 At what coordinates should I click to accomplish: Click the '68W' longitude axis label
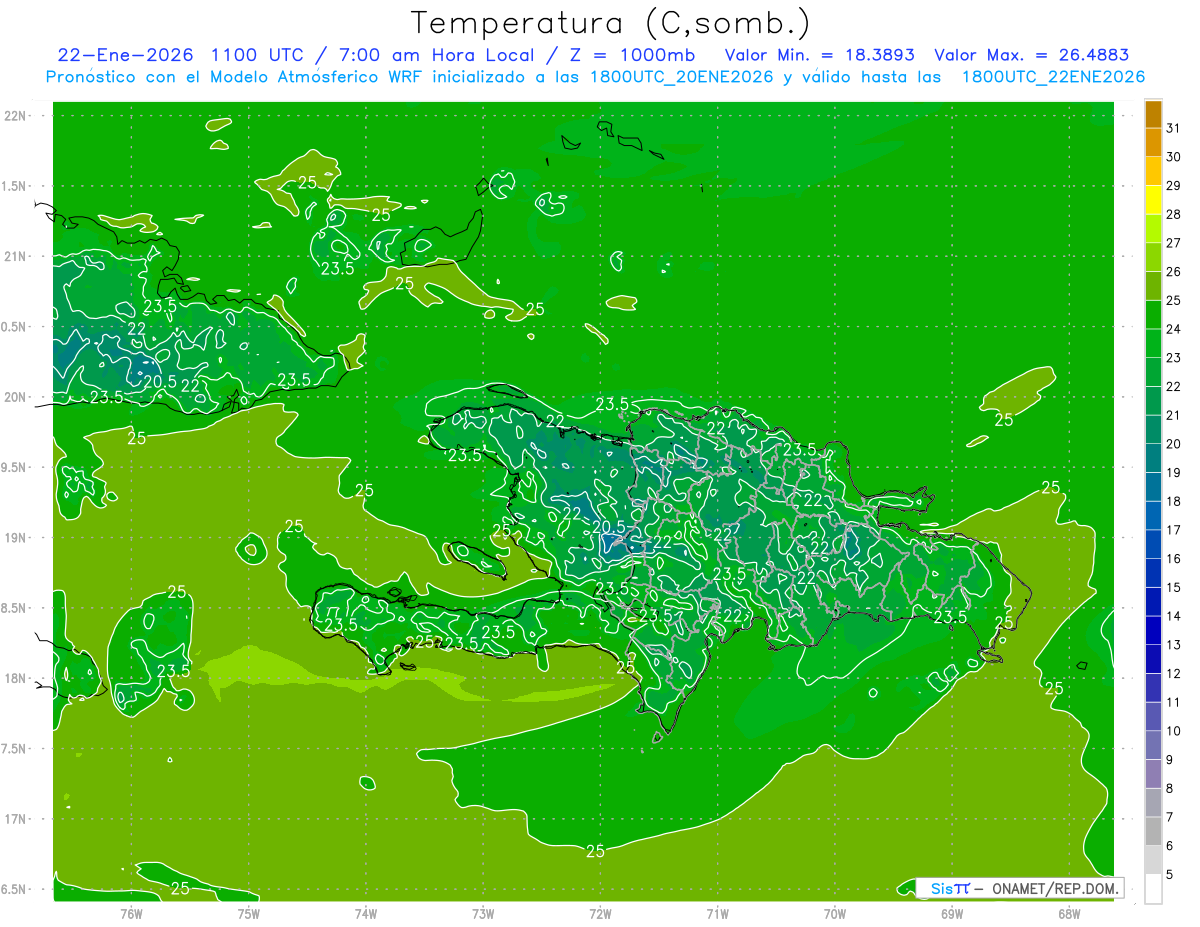[1069, 912]
